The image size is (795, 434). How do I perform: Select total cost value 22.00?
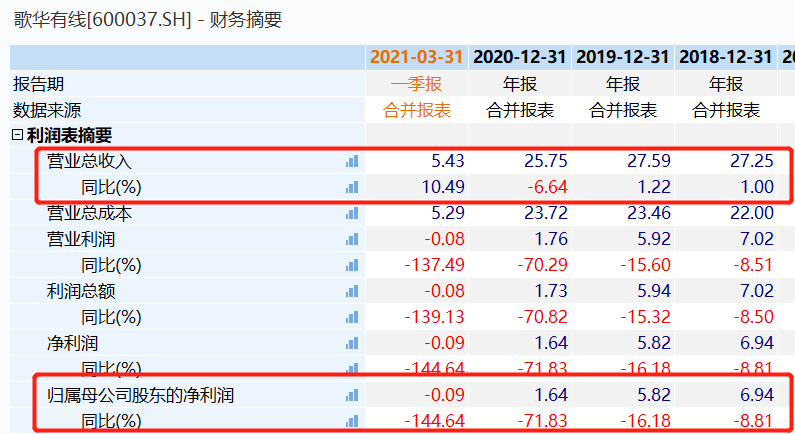point(751,213)
